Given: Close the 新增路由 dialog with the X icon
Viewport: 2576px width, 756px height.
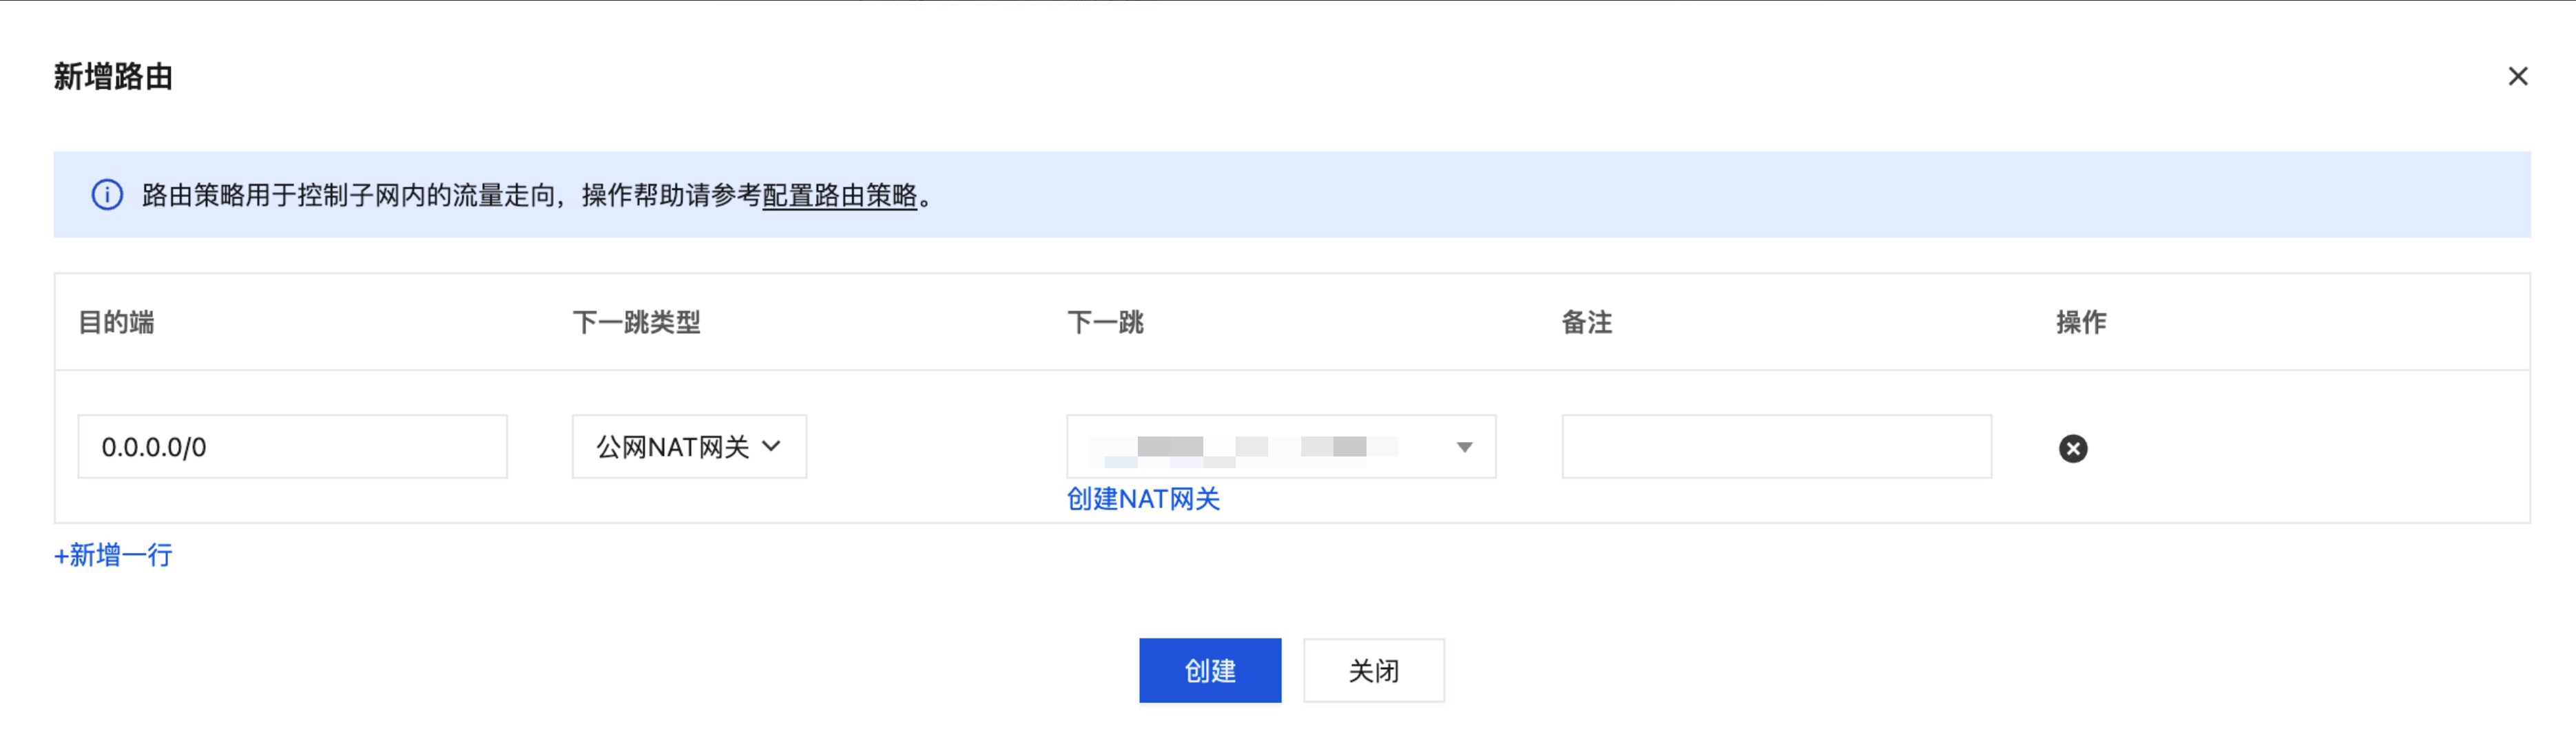Looking at the screenshot, I should pos(2517,77).
